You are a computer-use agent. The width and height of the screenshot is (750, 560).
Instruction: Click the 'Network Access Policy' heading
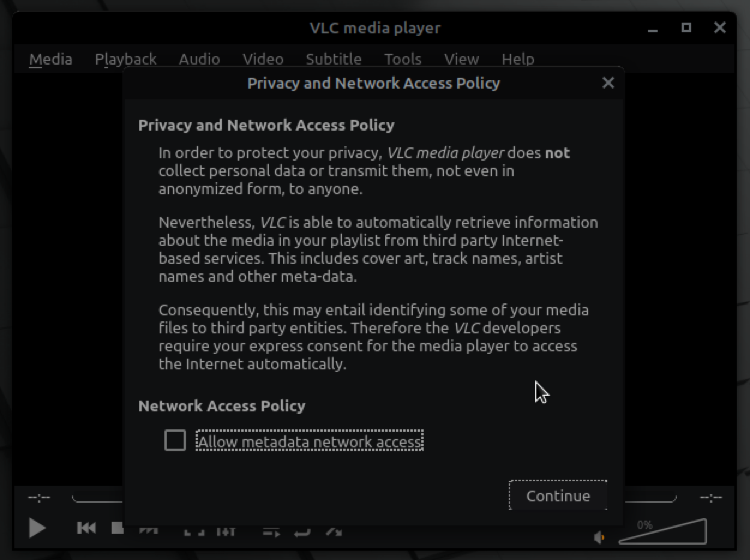pyautogui.click(x=221, y=406)
